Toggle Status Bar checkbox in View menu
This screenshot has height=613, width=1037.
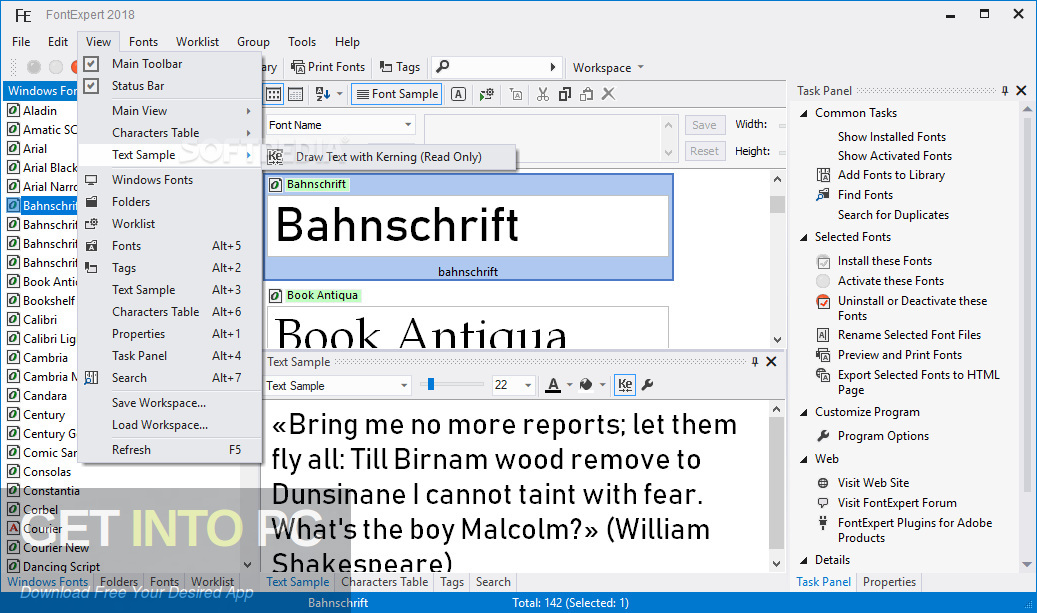(x=91, y=85)
